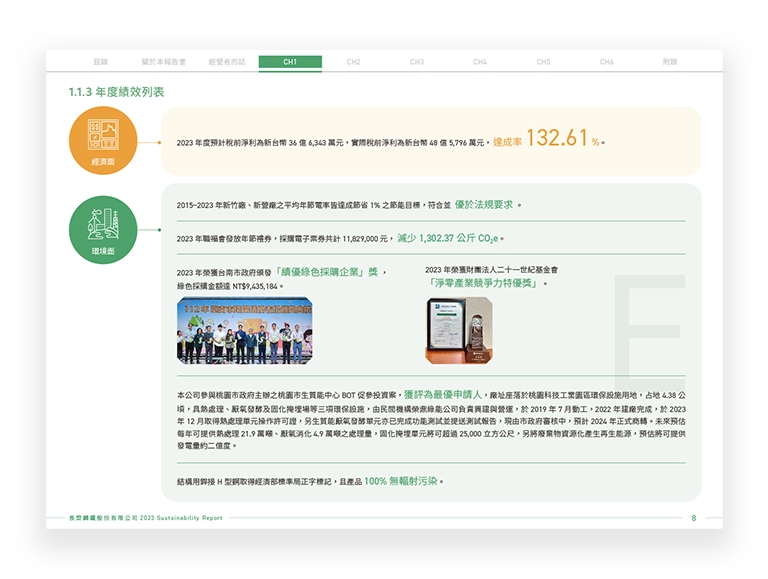Click the 獲評為最優申請人 highlighted text
The width and height of the screenshot is (768, 579).
(443, 395)
